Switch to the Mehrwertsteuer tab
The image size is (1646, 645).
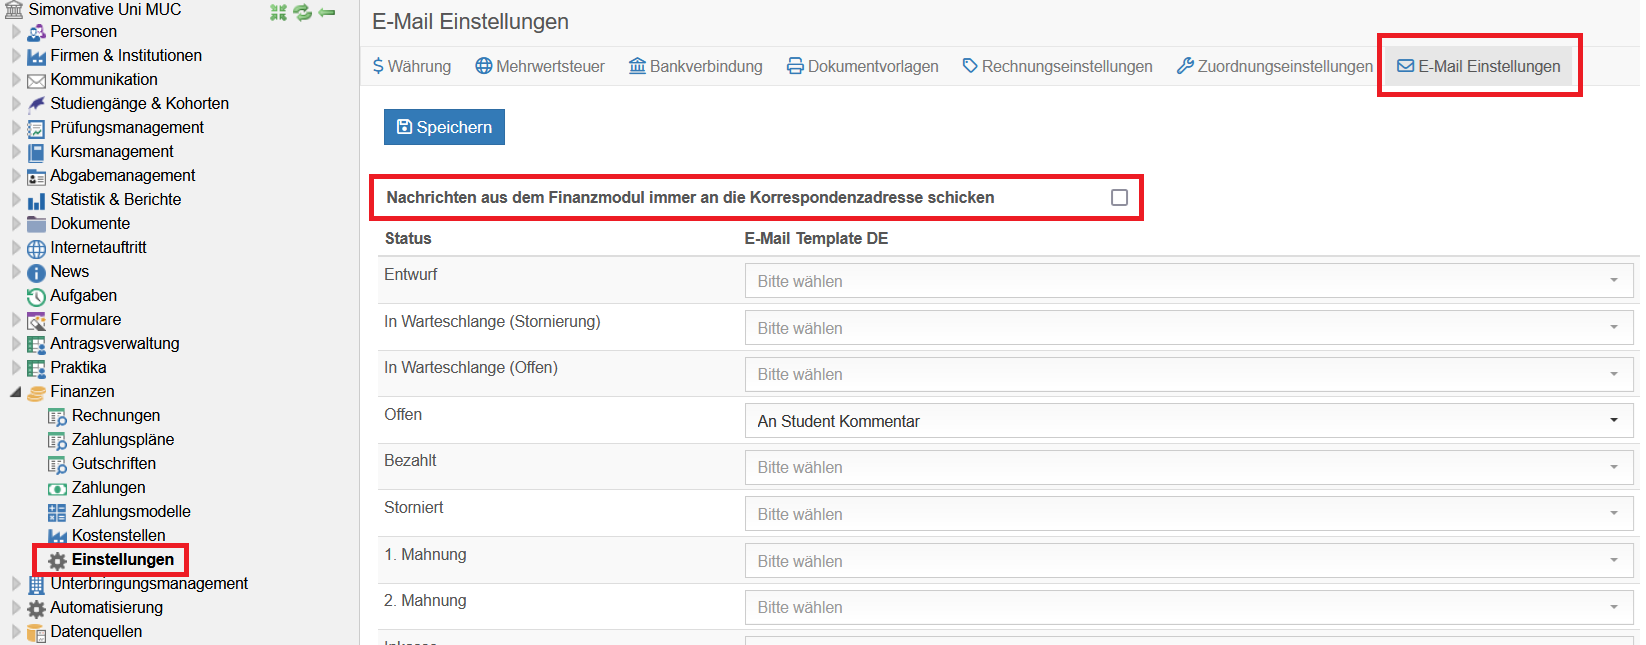(x=540, y=66)
